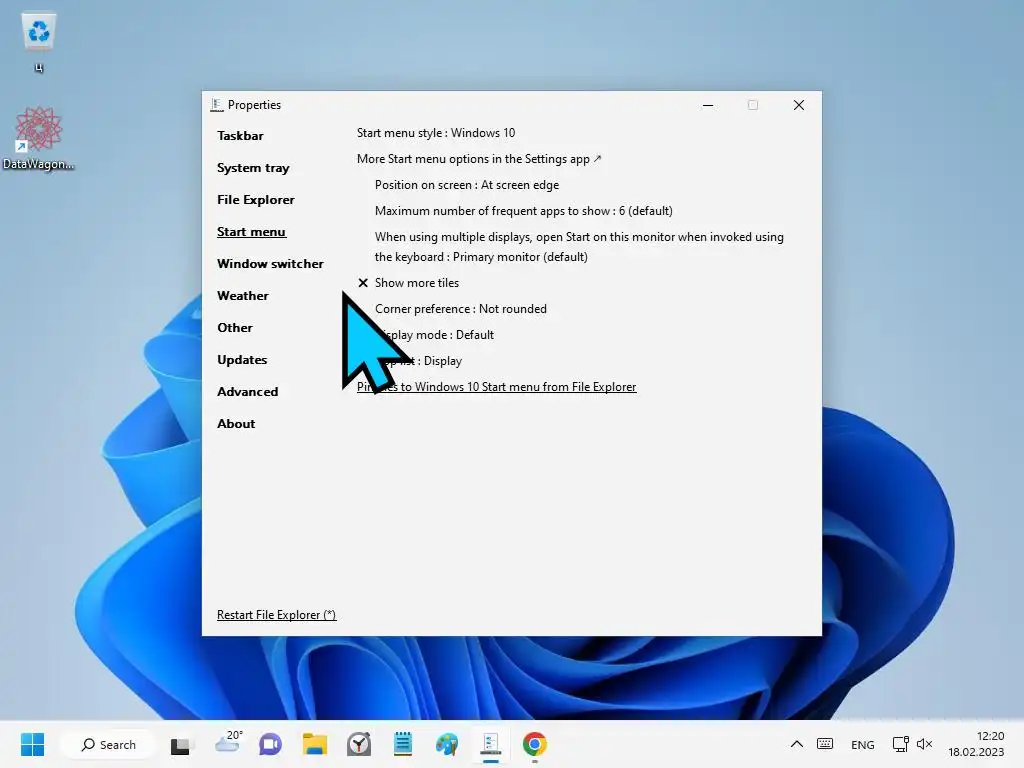The height and width of the screenshot is (768, 1024).
Task: Change Corner preference setting
Action: (460, 309)
